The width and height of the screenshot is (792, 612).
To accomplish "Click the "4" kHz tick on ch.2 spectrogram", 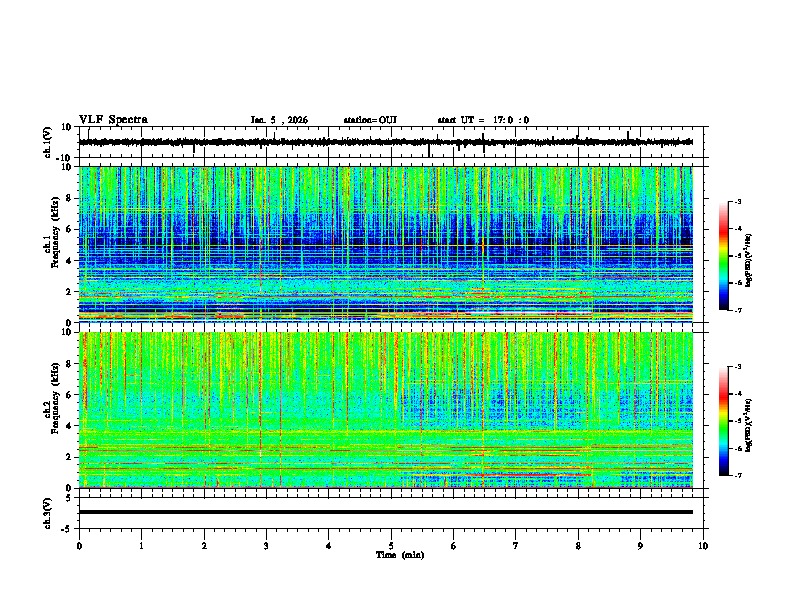I will [x=69, y=426].
